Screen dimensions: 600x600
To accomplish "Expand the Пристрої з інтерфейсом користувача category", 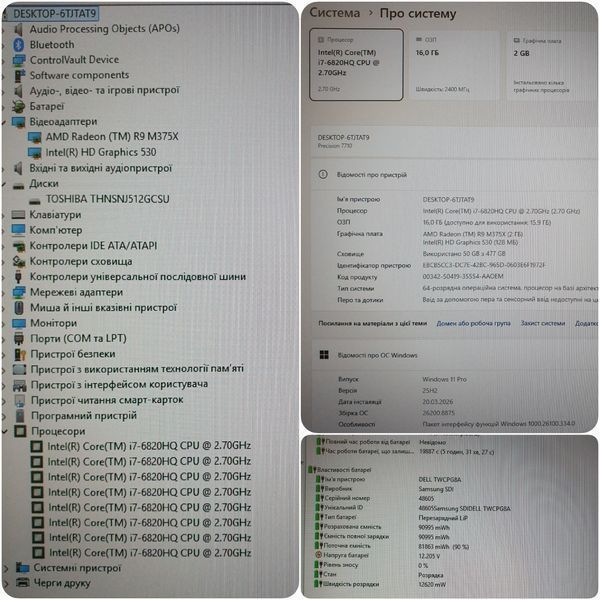I will click(4, 386).
